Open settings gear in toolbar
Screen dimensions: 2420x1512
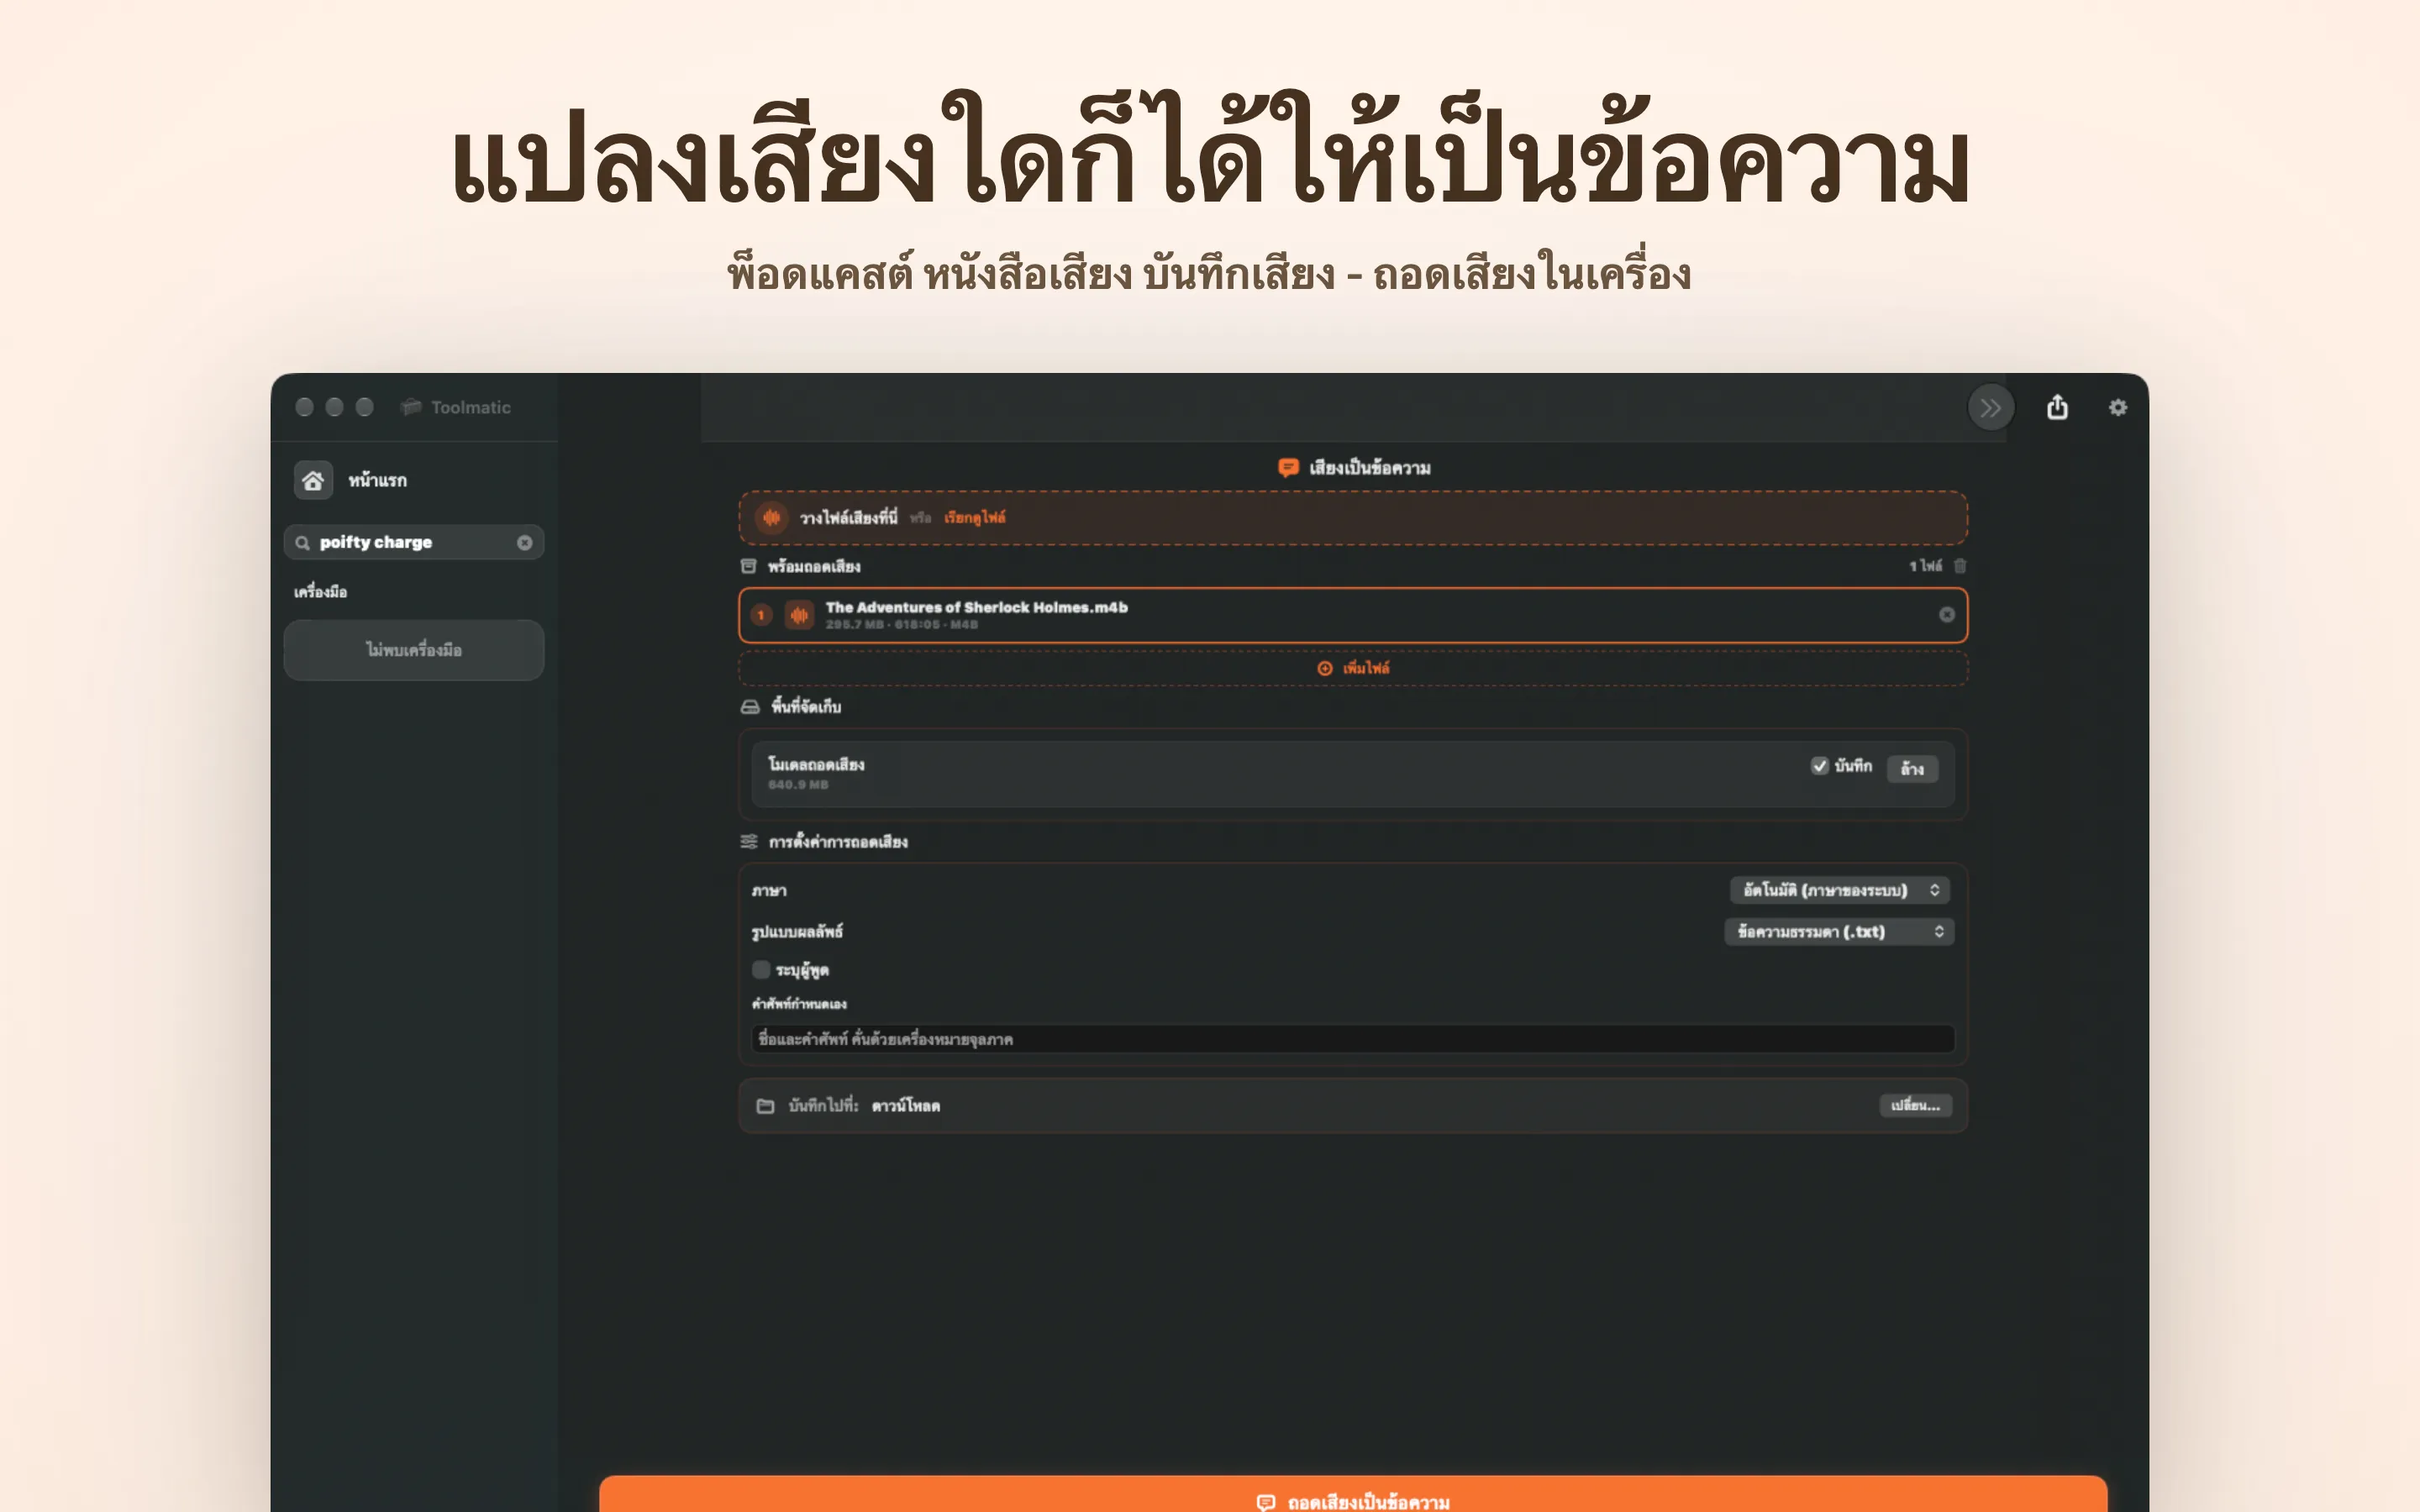click(x=2118, y=407)
